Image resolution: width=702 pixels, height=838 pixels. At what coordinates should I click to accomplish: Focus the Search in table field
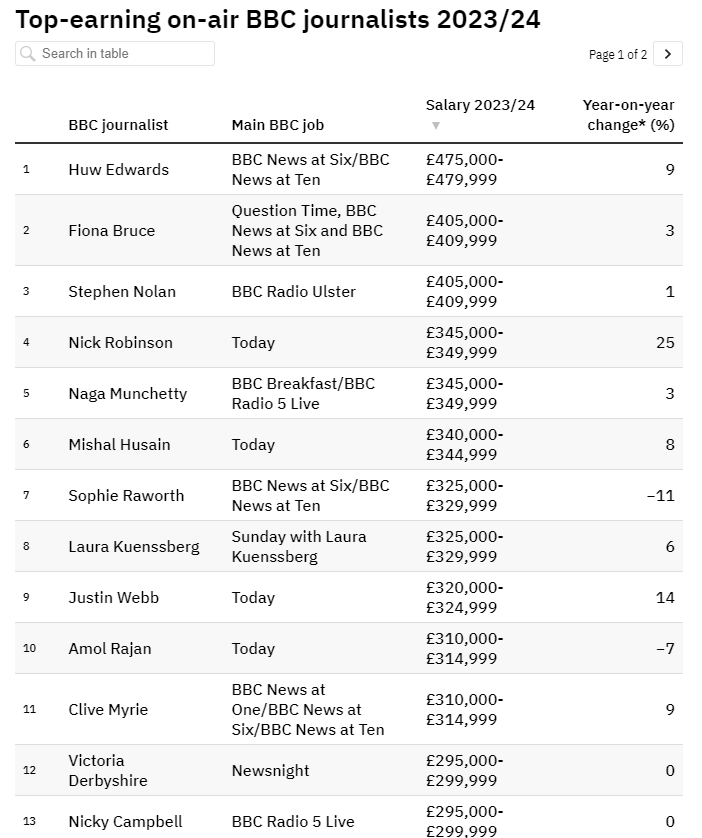(124, 54)
